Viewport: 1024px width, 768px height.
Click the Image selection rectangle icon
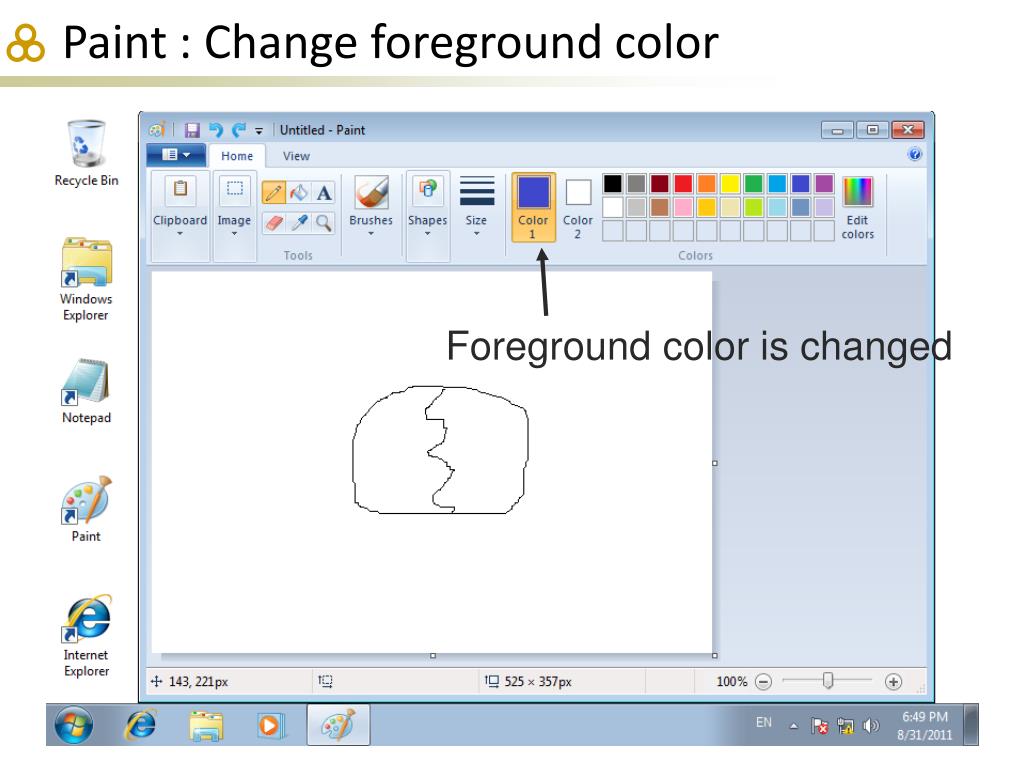234,189
